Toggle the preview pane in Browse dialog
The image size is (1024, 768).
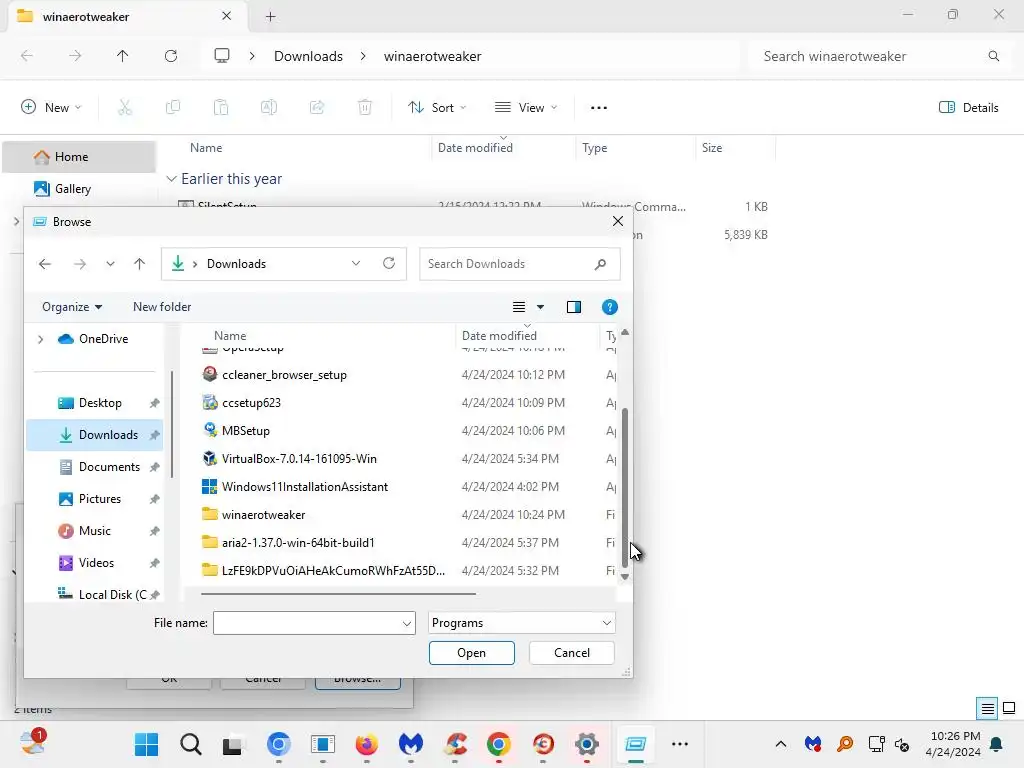coord(573,307)
